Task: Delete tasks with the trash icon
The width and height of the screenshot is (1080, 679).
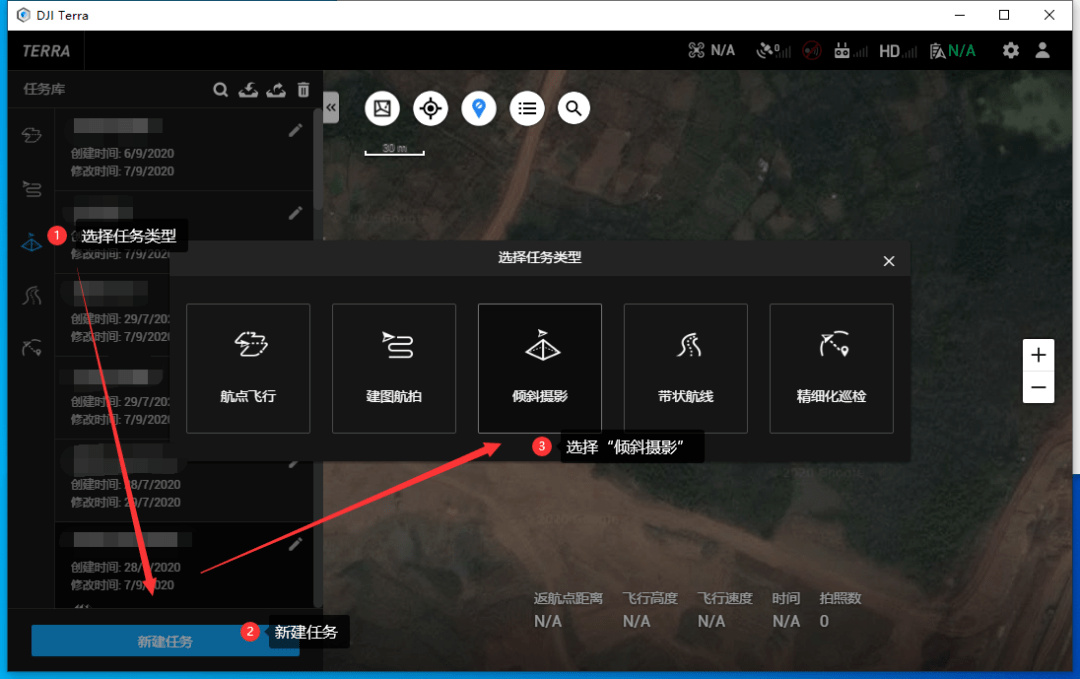Action: [304, 90]
